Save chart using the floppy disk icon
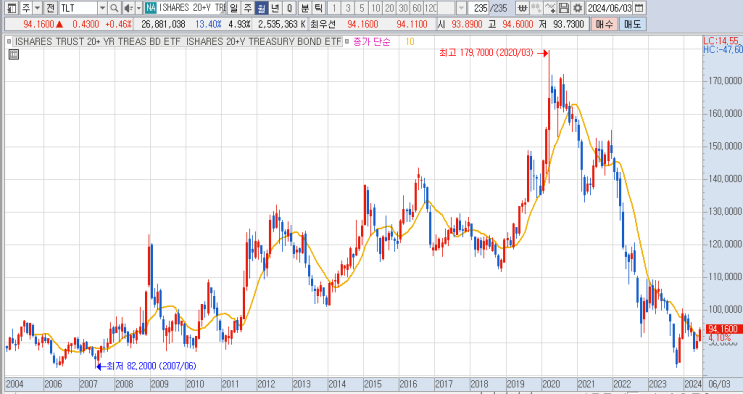Viewport: 743px width, 394px height. pos(563,8)
